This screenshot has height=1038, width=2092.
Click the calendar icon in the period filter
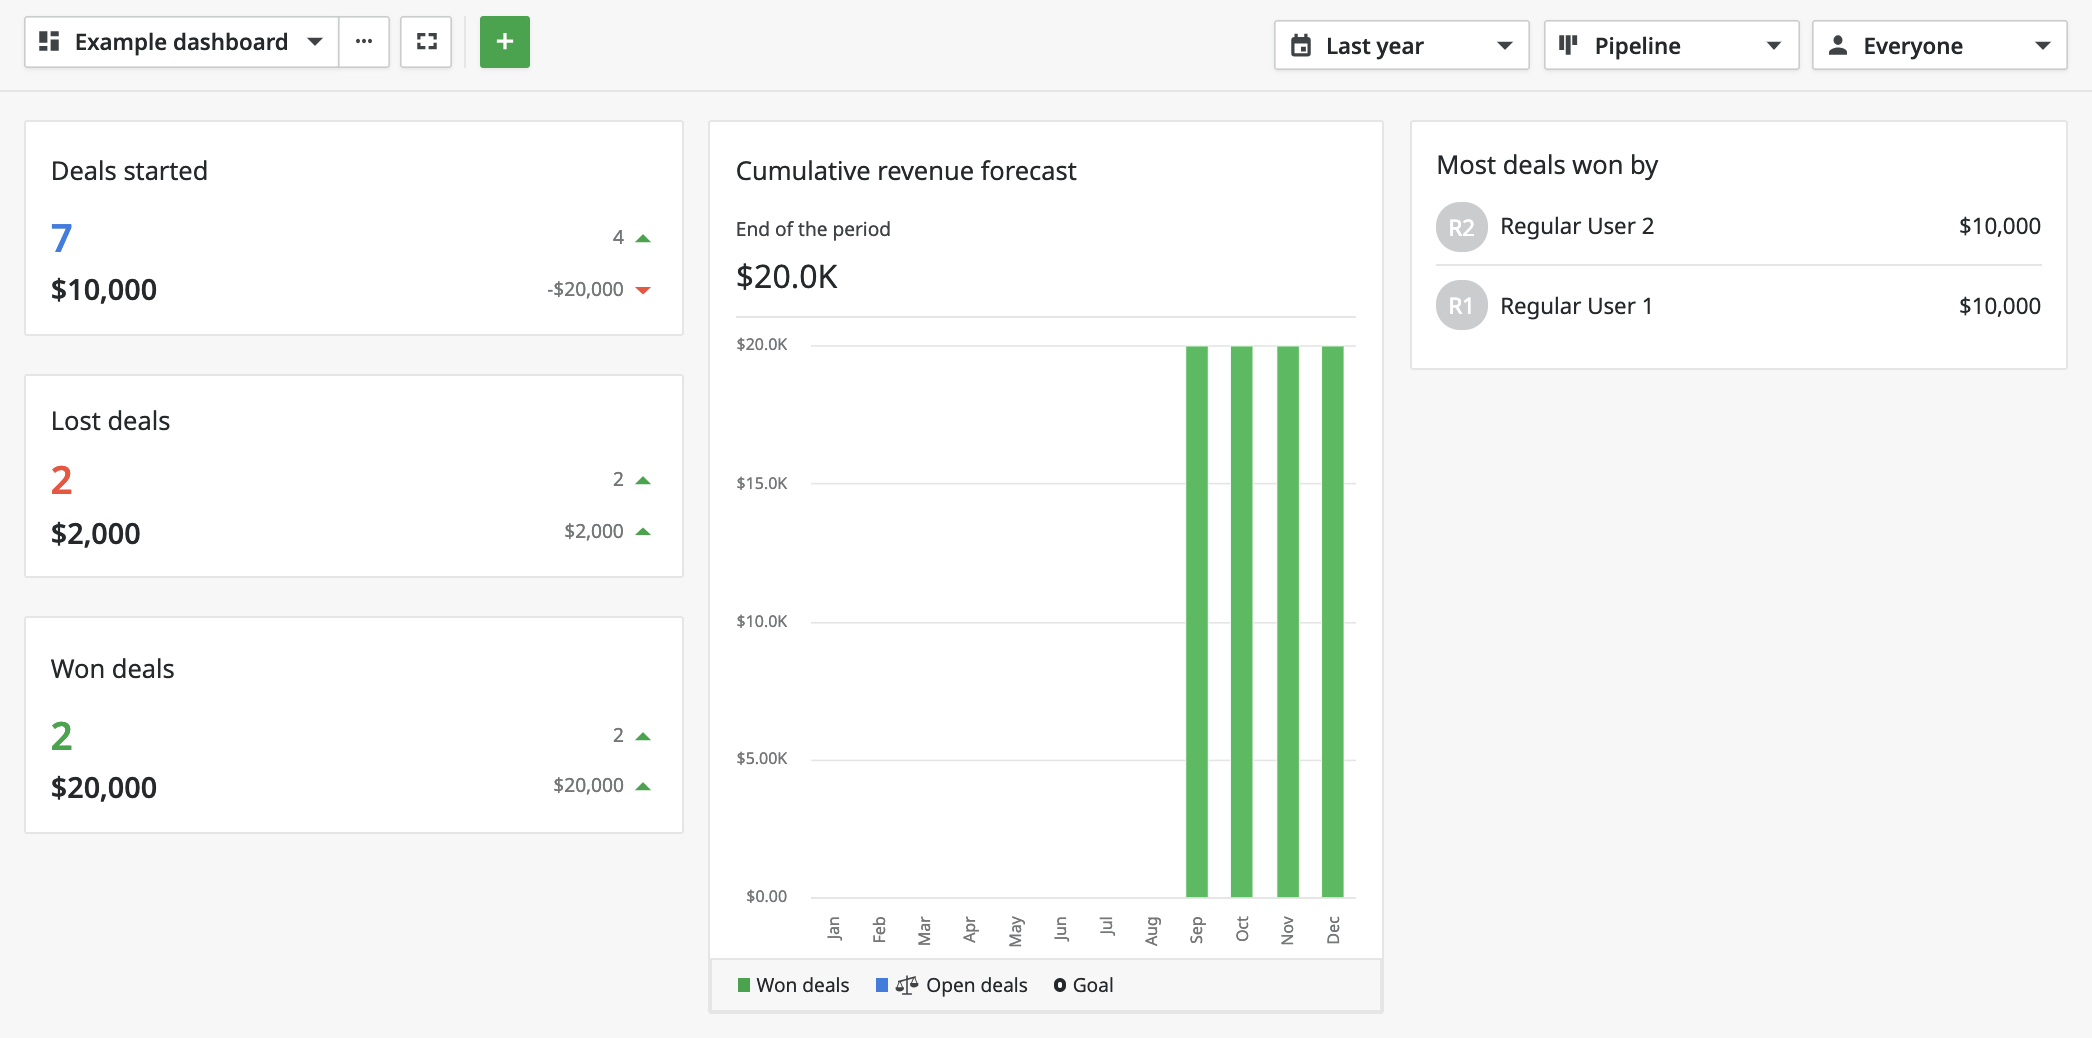(1301, 46)
